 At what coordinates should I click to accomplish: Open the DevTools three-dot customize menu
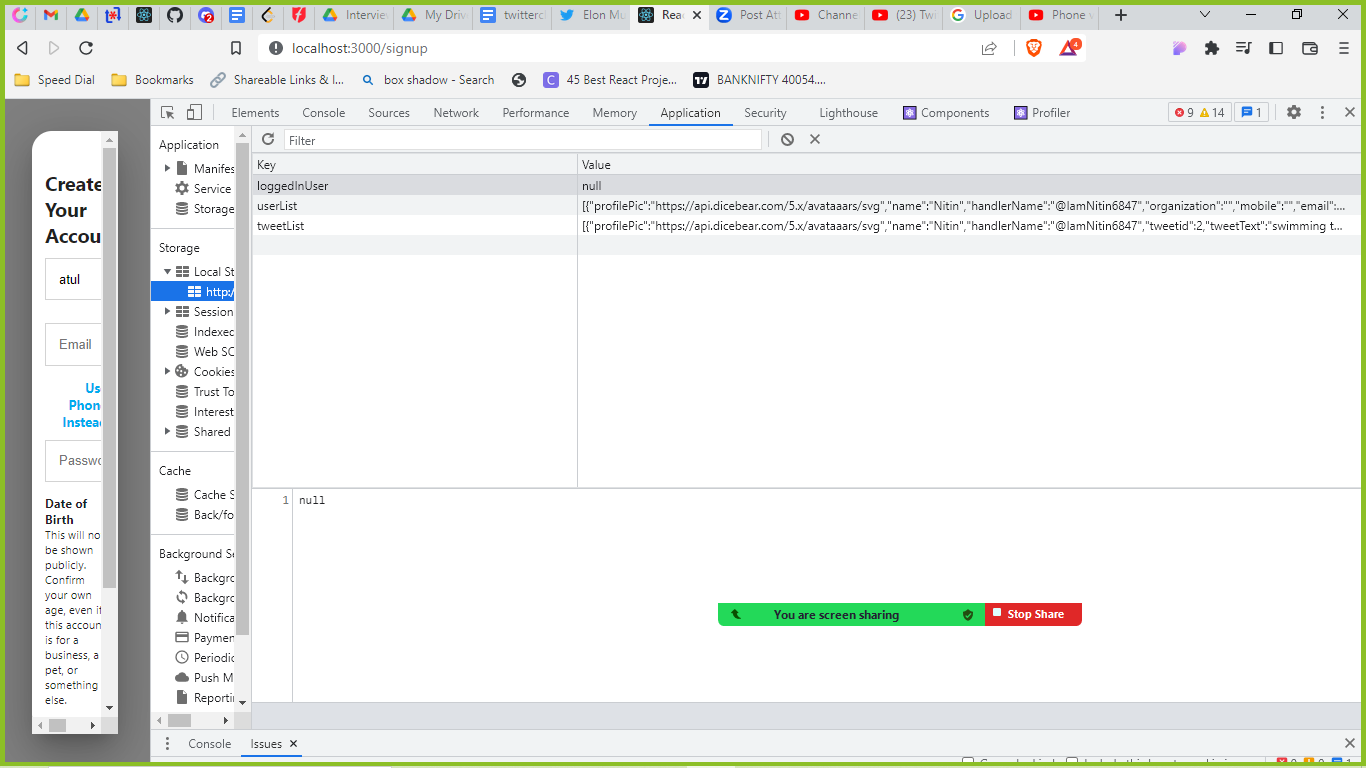(1322, 112)
